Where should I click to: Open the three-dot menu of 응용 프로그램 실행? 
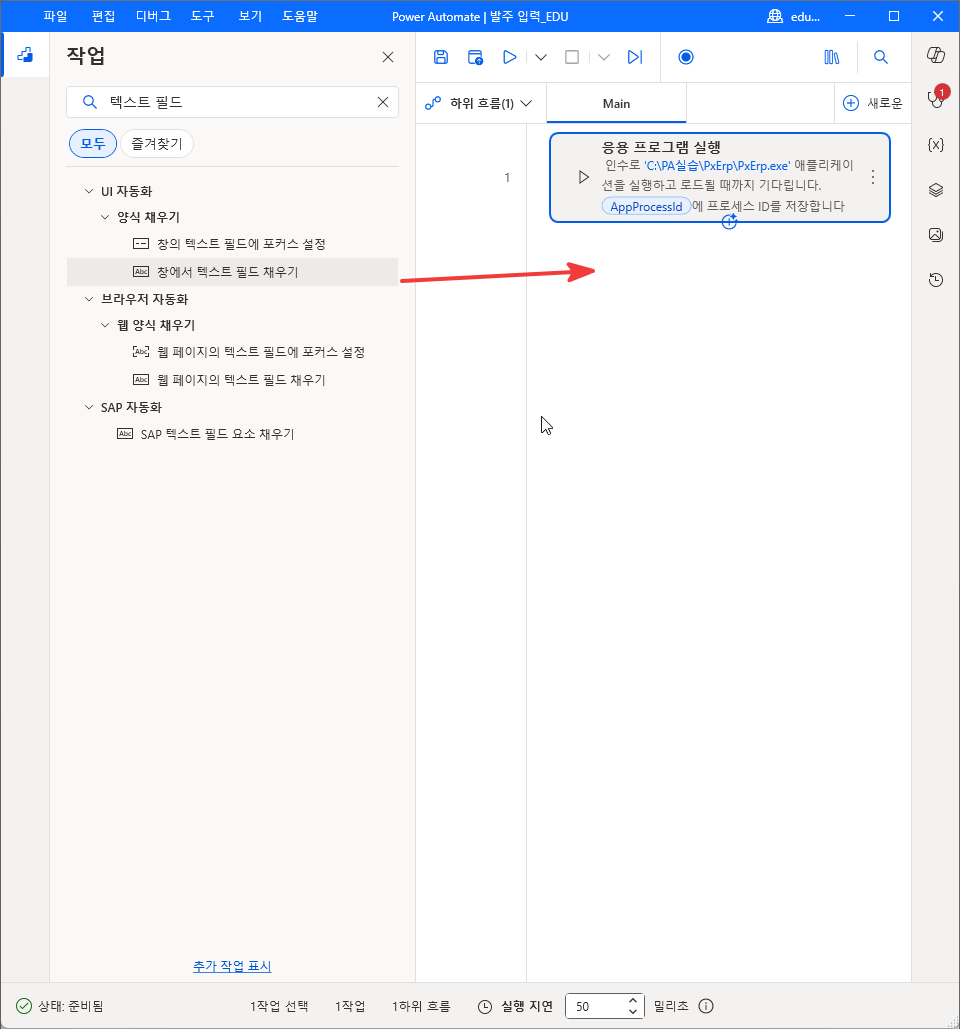point(873,177)
